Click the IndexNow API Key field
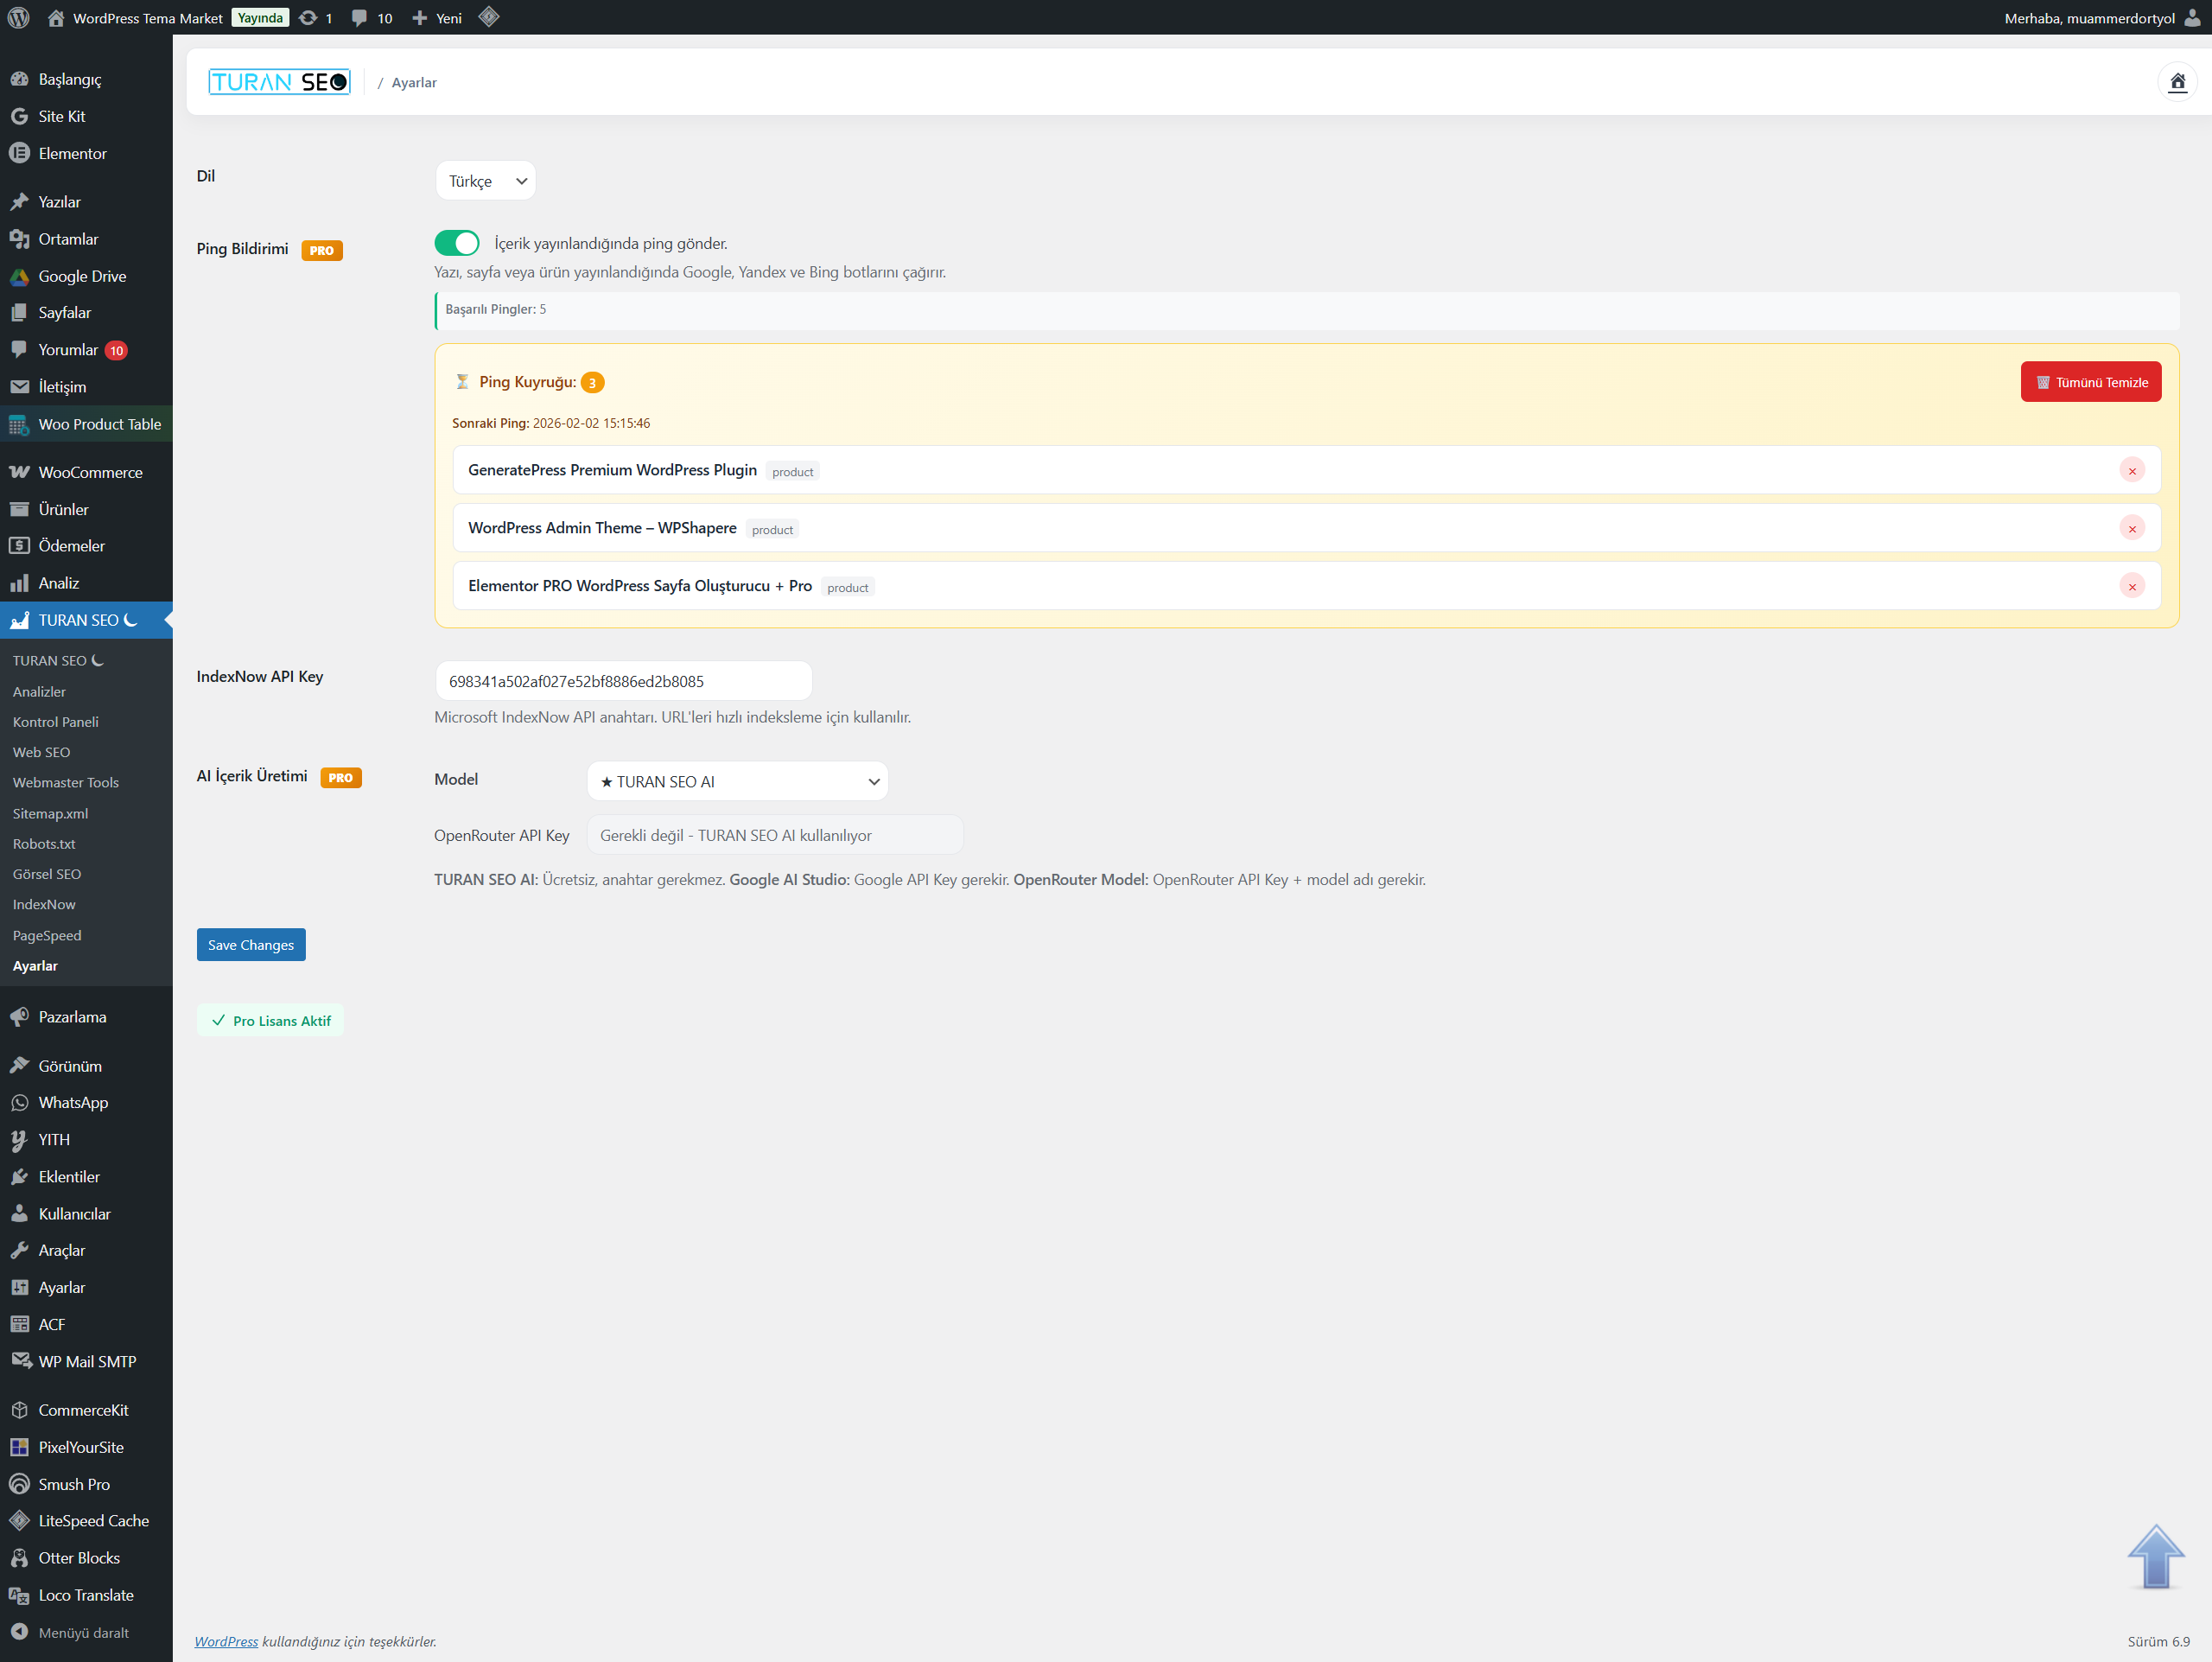Image resolution: width=2212 pixels, height=1662 pixels. 623,681
